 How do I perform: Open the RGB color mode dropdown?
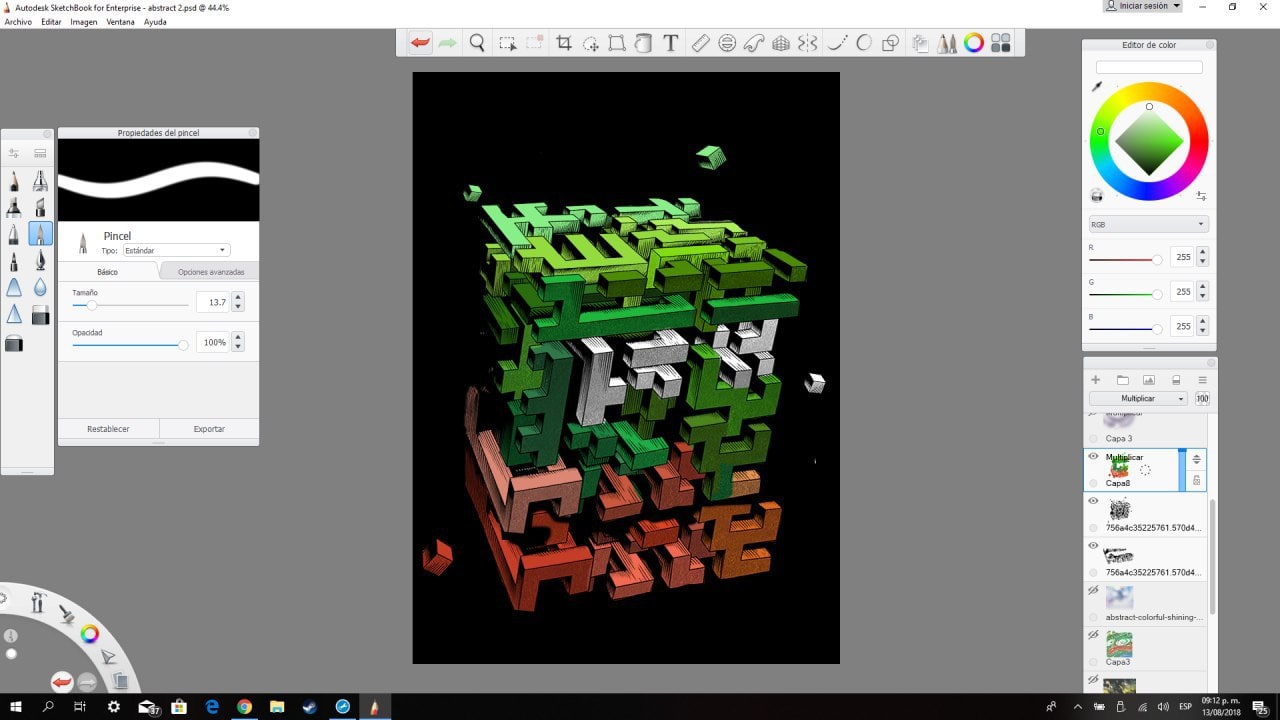pos(1149,224)
